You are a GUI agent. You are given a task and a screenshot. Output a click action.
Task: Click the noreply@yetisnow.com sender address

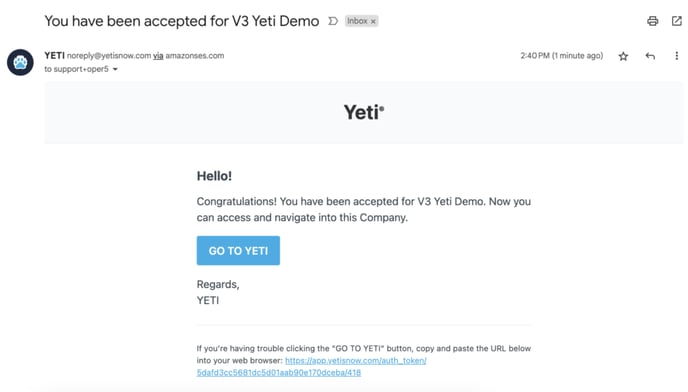[109, 56]
